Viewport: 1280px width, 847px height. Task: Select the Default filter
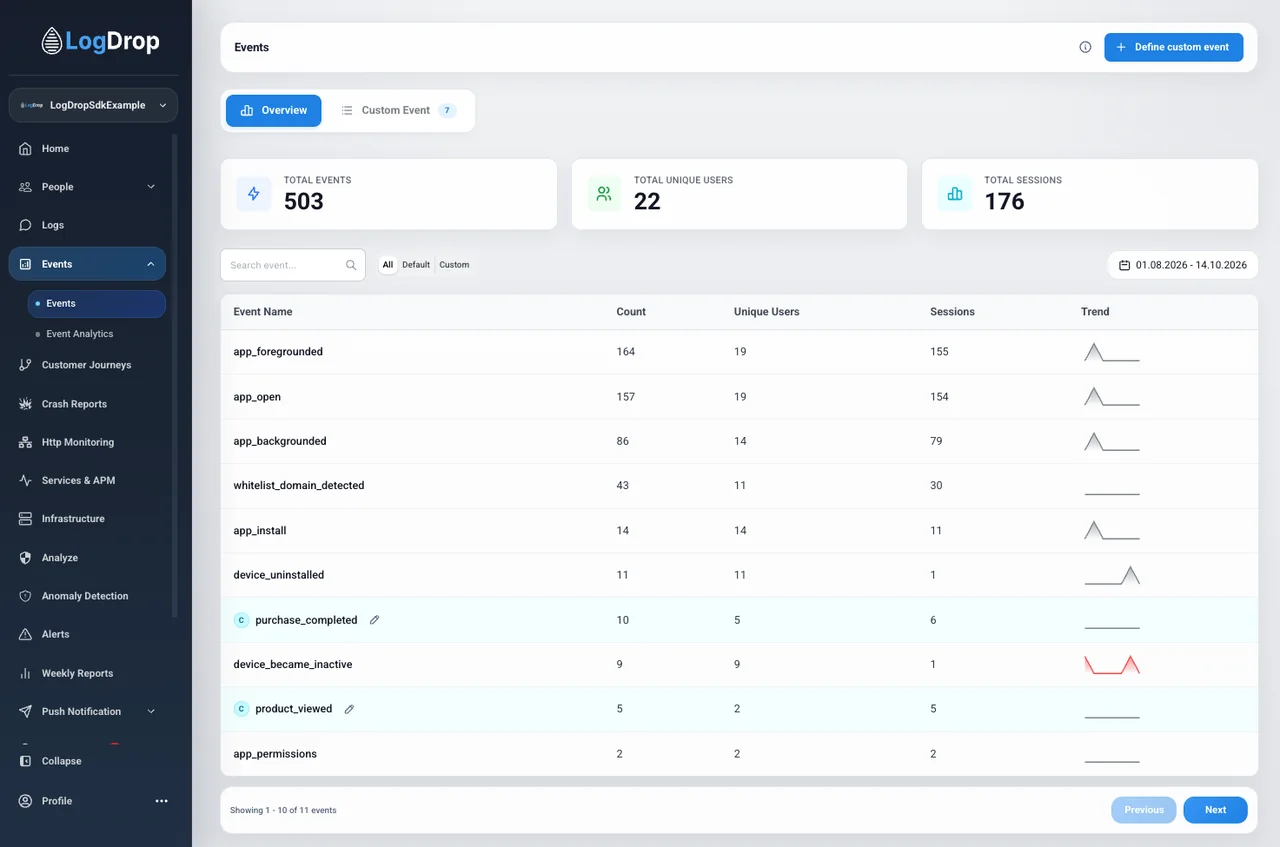(x=416, y=265)
